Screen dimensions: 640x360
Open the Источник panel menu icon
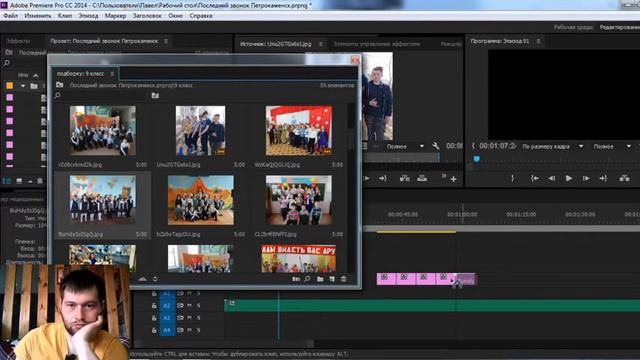pyautogui.click(x=321, y=44)
